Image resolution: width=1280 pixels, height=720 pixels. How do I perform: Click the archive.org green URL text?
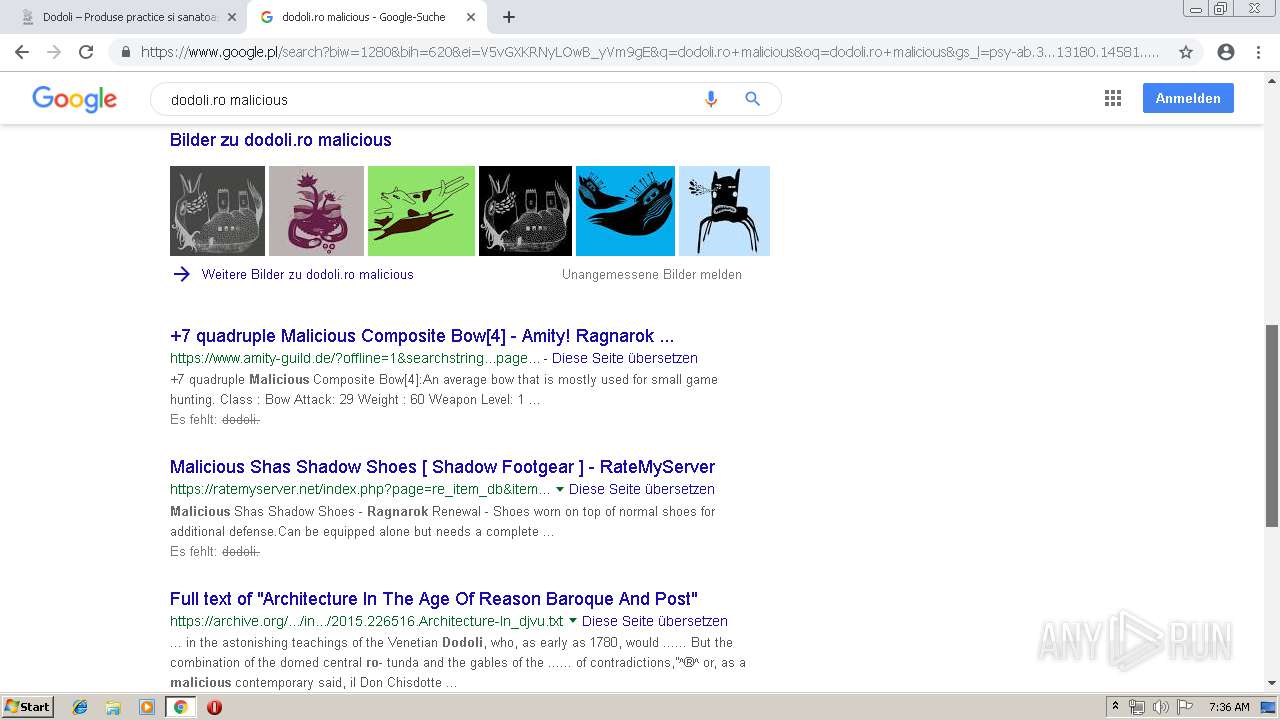click(x=367, y=621)
